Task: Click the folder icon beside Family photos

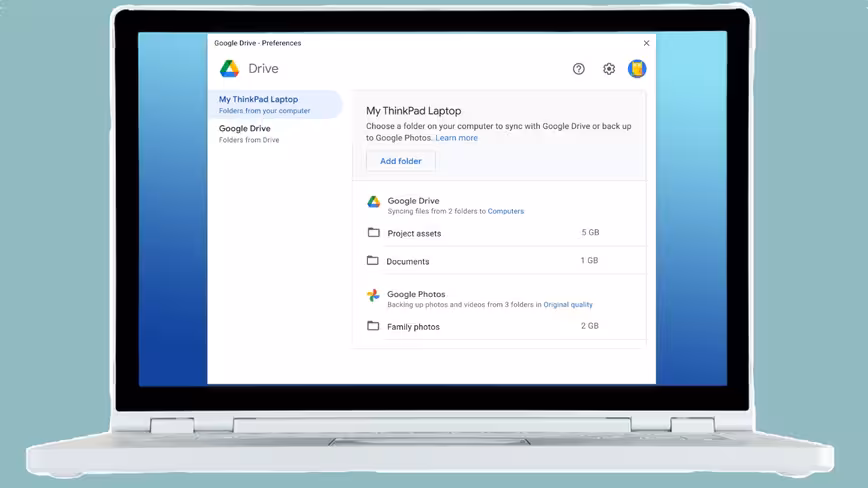Action: pyautogui.click(x=373, y=326)
